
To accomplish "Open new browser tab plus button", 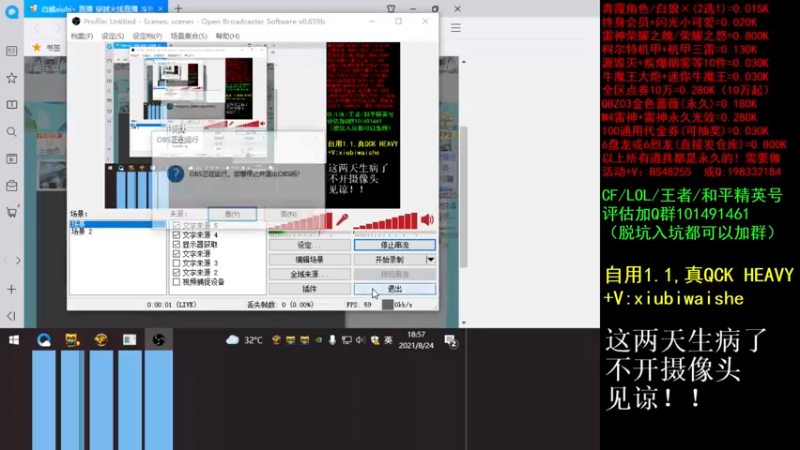I will point(178,9).
